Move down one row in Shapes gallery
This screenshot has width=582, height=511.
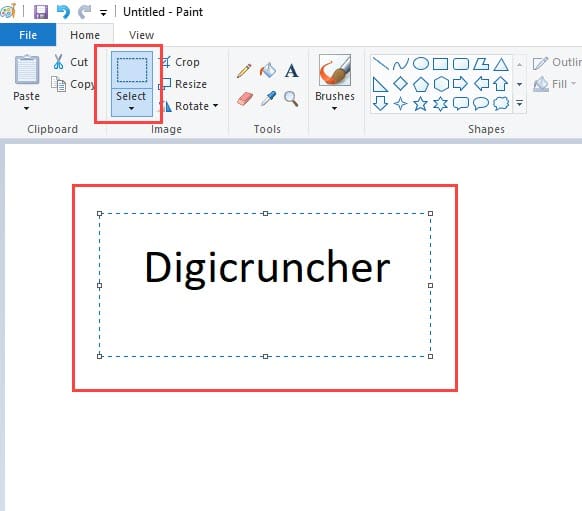520,84
